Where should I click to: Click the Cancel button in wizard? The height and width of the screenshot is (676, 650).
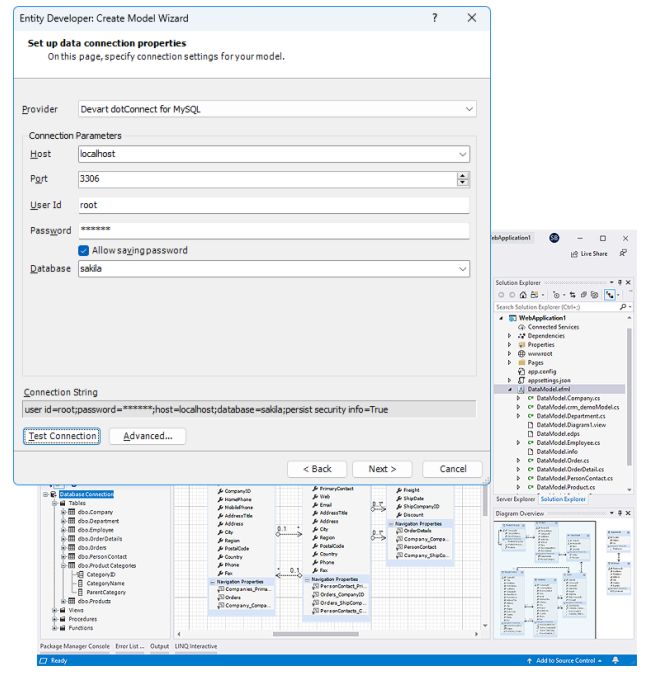453,469
